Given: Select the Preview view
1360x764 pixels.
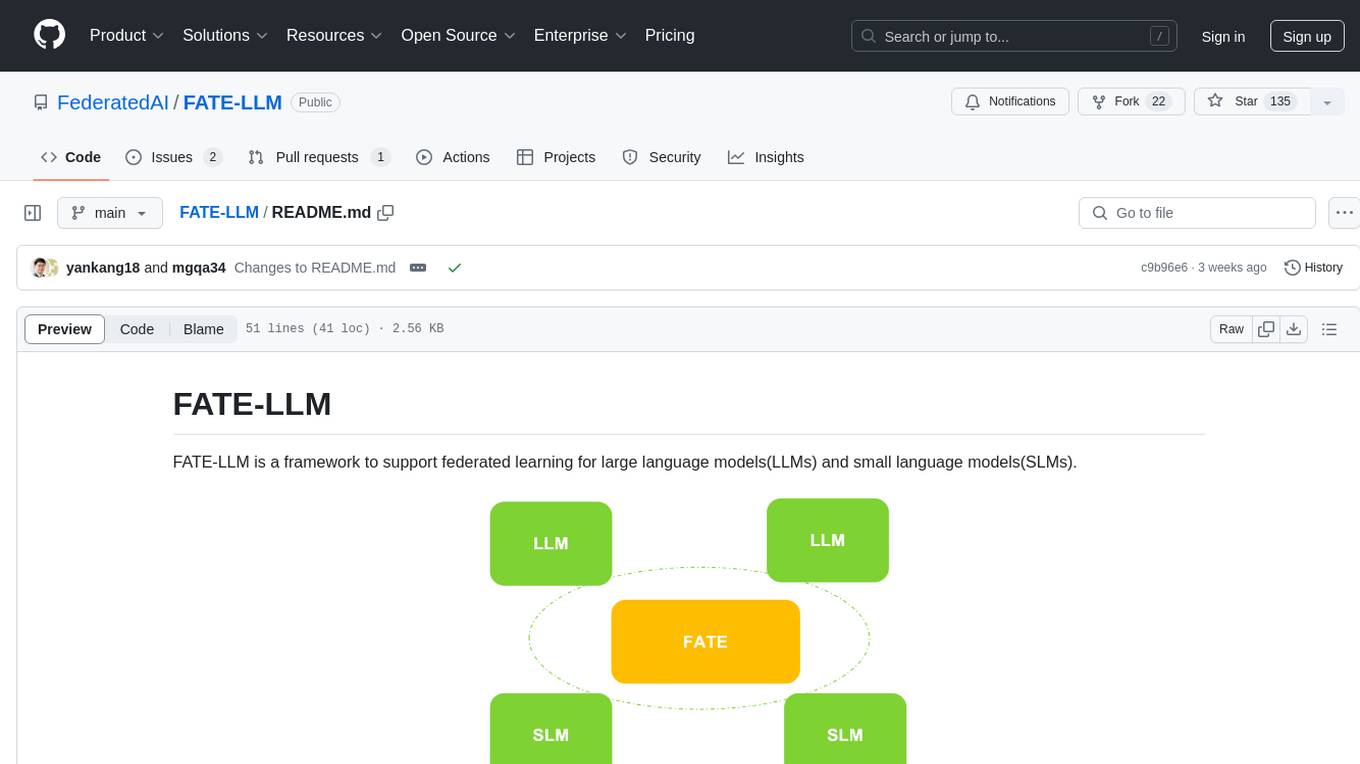Looking at the screenshot, I should (x=65, y=329).
